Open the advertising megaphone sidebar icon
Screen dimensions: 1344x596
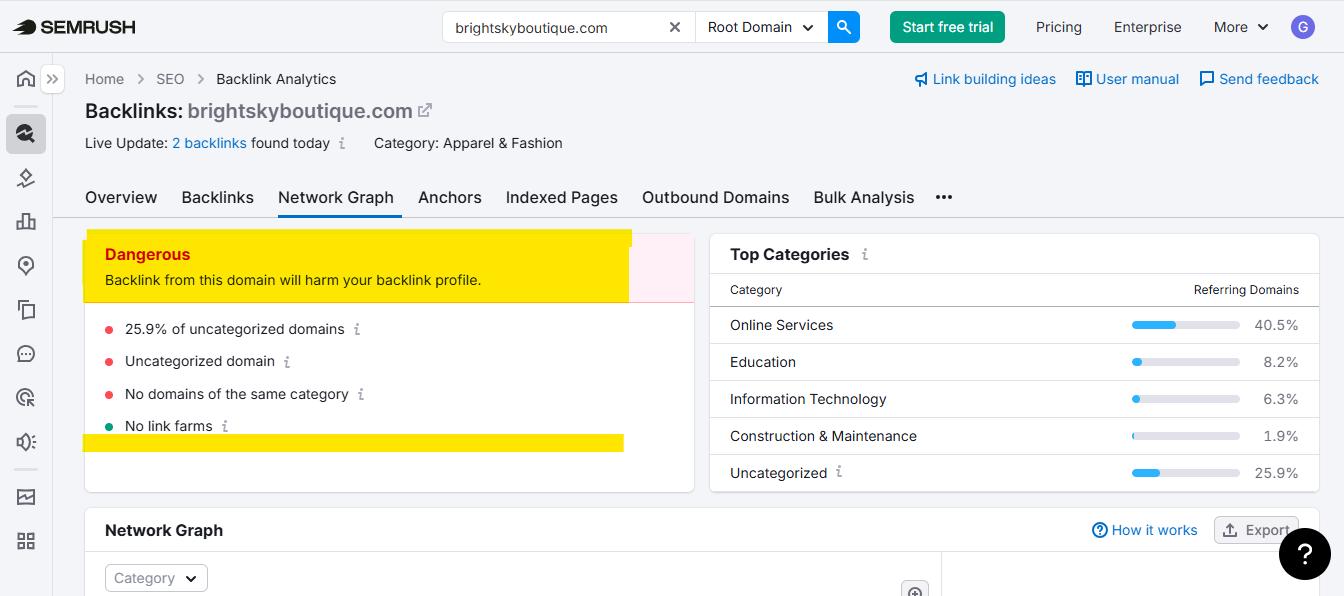[26, 441]
